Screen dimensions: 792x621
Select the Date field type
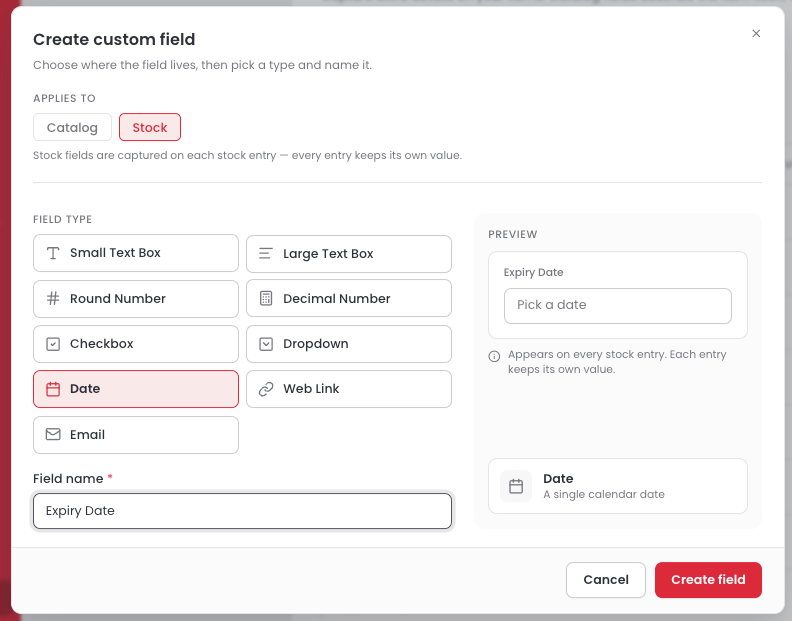pyautogui.click(x=136, y=389)
